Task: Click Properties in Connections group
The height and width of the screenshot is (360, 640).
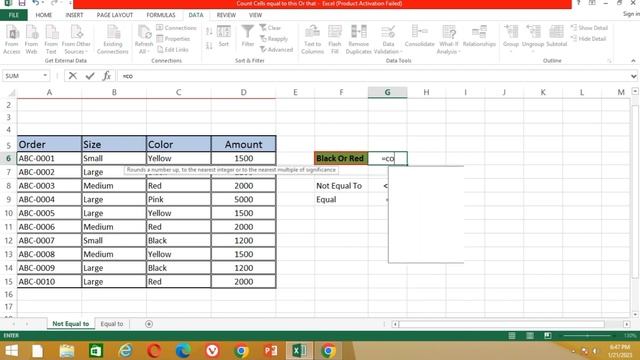Action: tap(173, 39)
